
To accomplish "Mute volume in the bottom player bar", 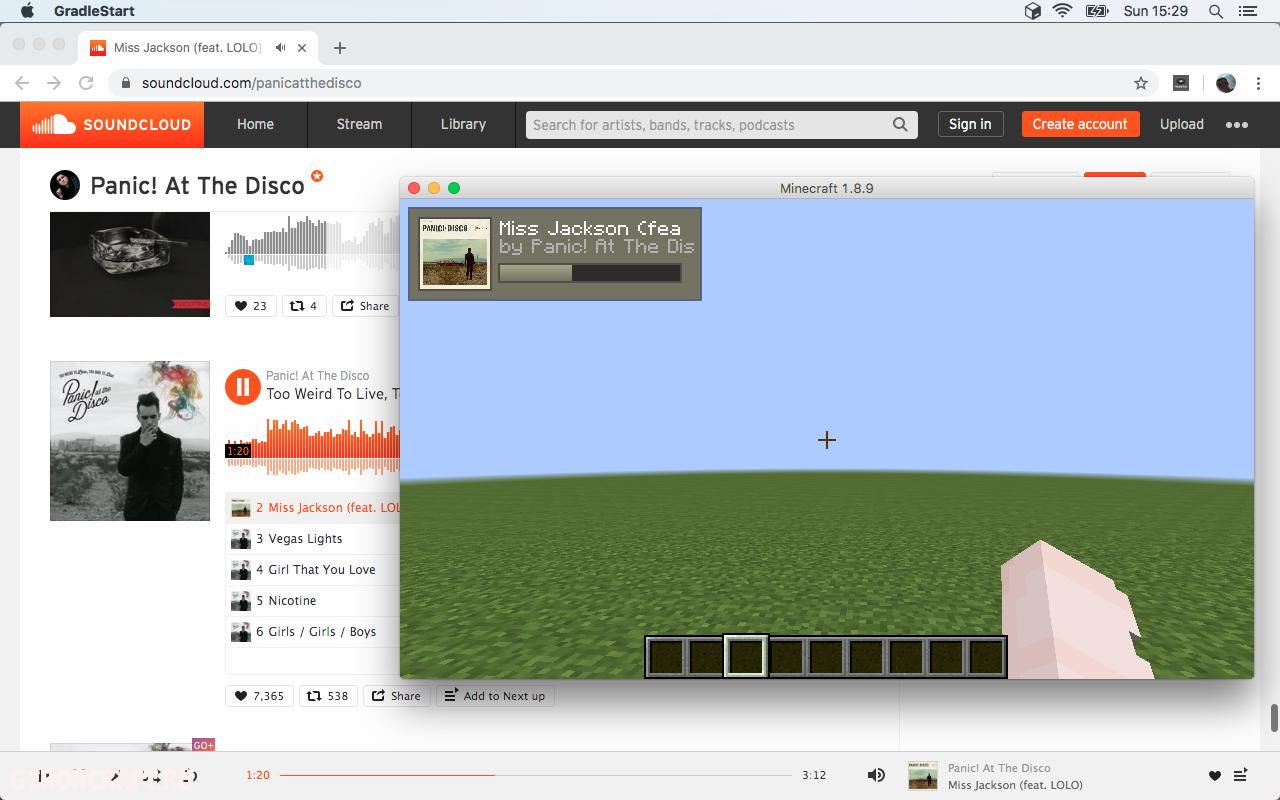I will [x=876, y=775].
